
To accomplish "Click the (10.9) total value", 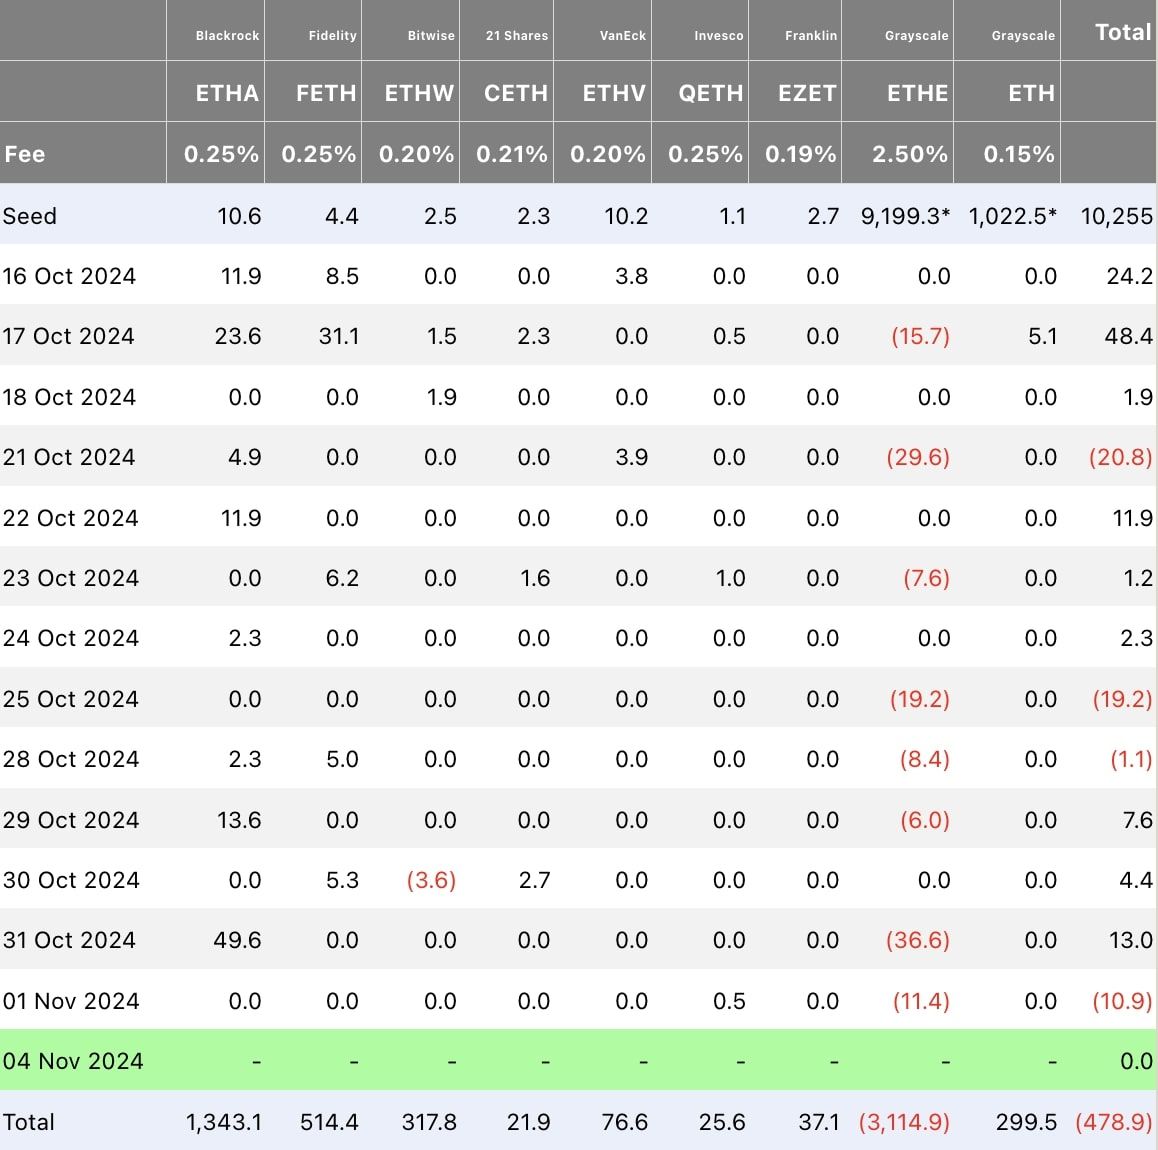I will [x=1122, y=1002].
